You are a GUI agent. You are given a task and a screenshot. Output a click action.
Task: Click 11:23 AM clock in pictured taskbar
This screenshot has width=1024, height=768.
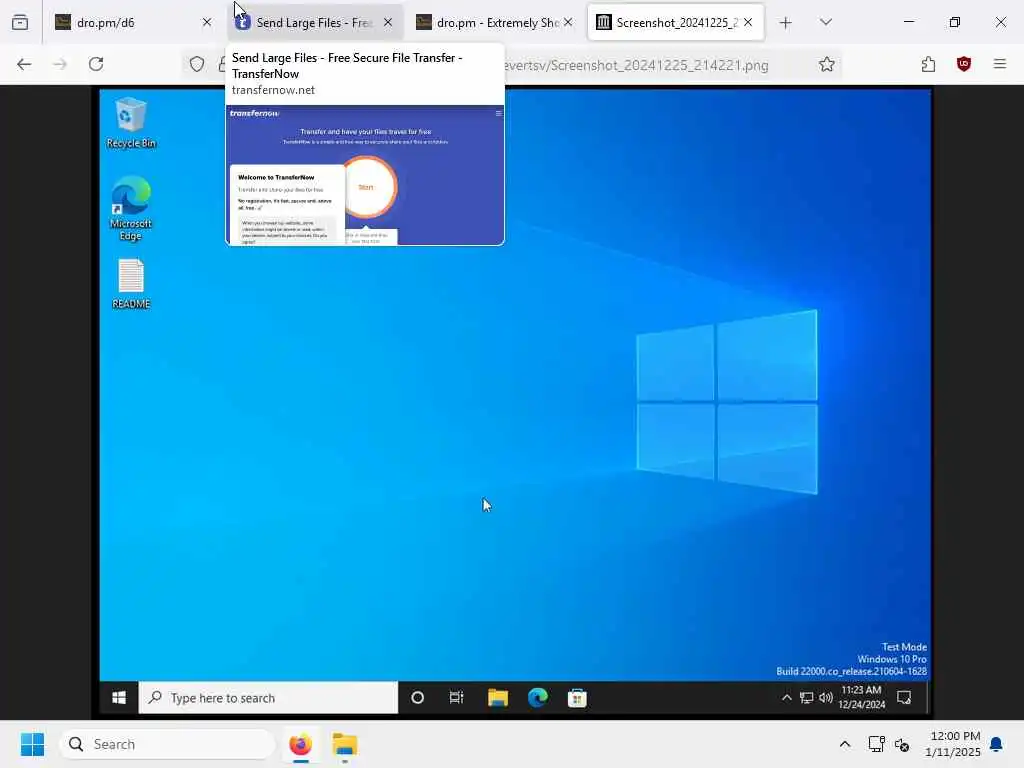[x=861, y=697]
